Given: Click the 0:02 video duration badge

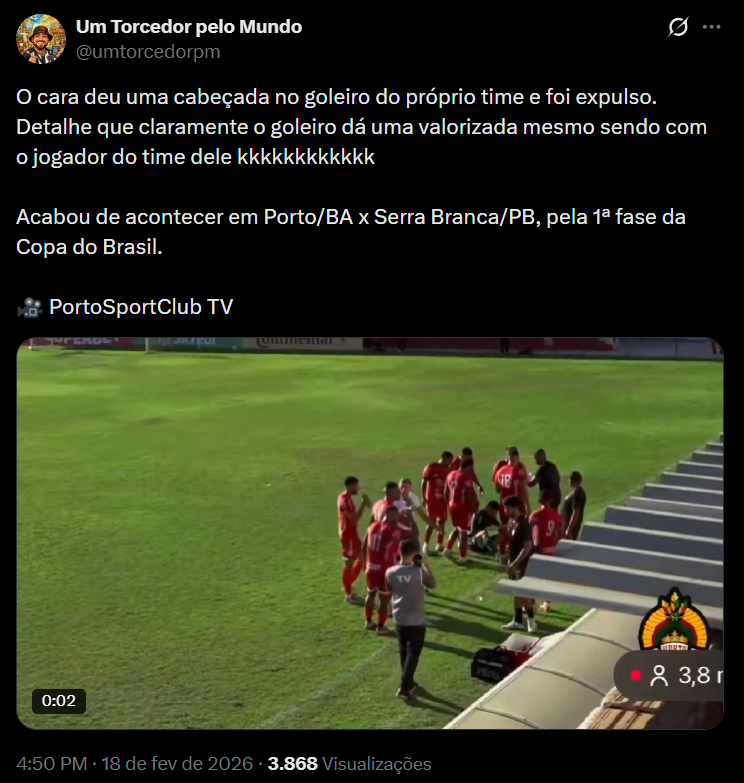Looking at the screenshot, I should (59, 701).
